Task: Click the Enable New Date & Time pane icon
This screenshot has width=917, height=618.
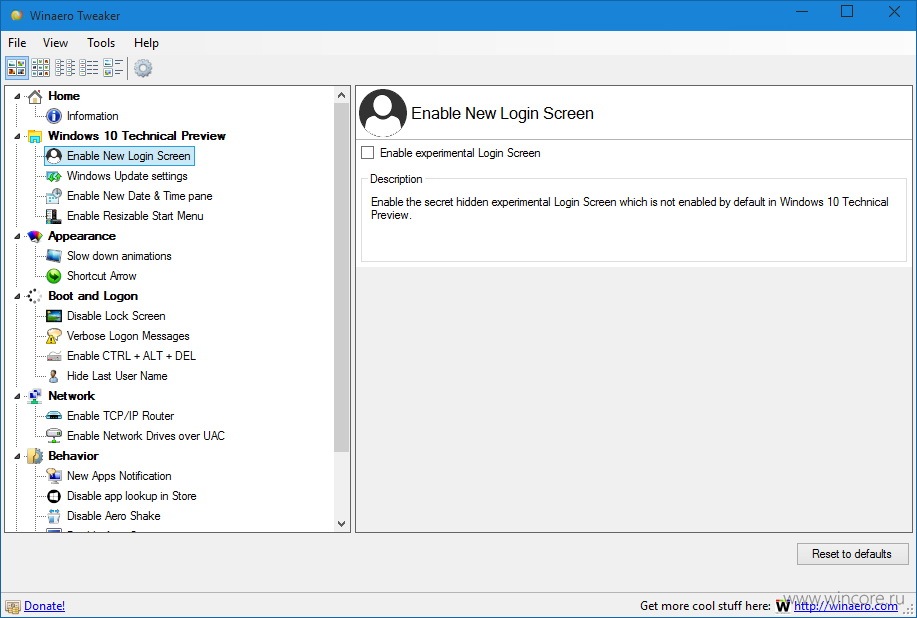Action: click(x=54, y=196)
